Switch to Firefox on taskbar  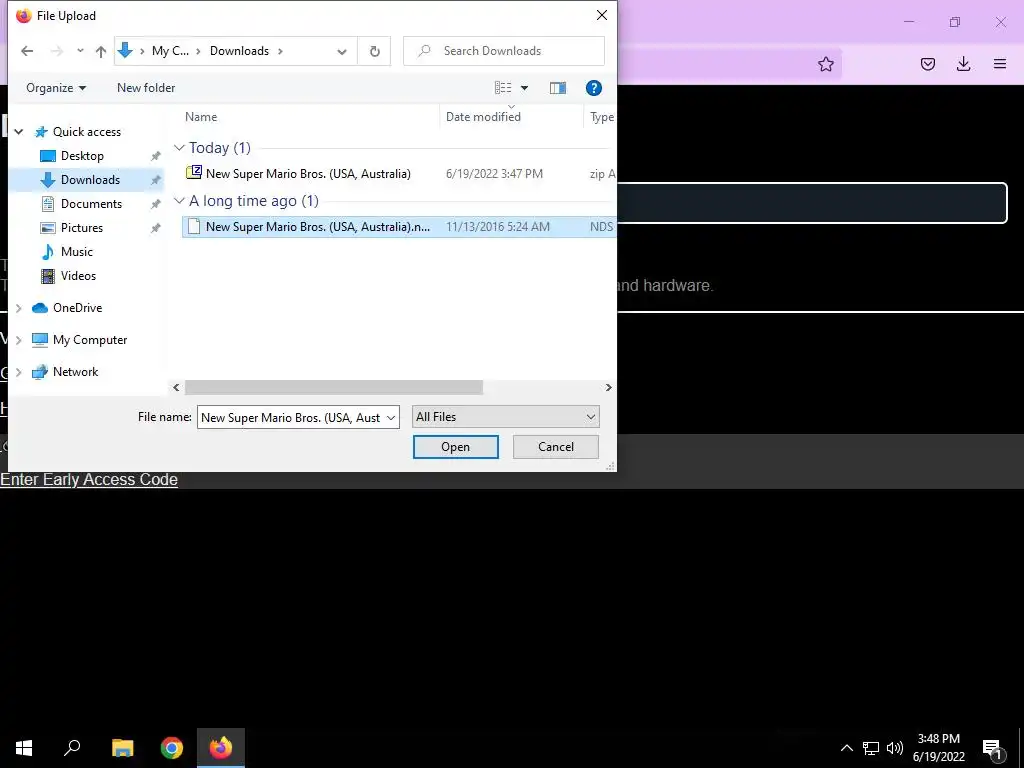pyautogui.click(x=221, y=748)
